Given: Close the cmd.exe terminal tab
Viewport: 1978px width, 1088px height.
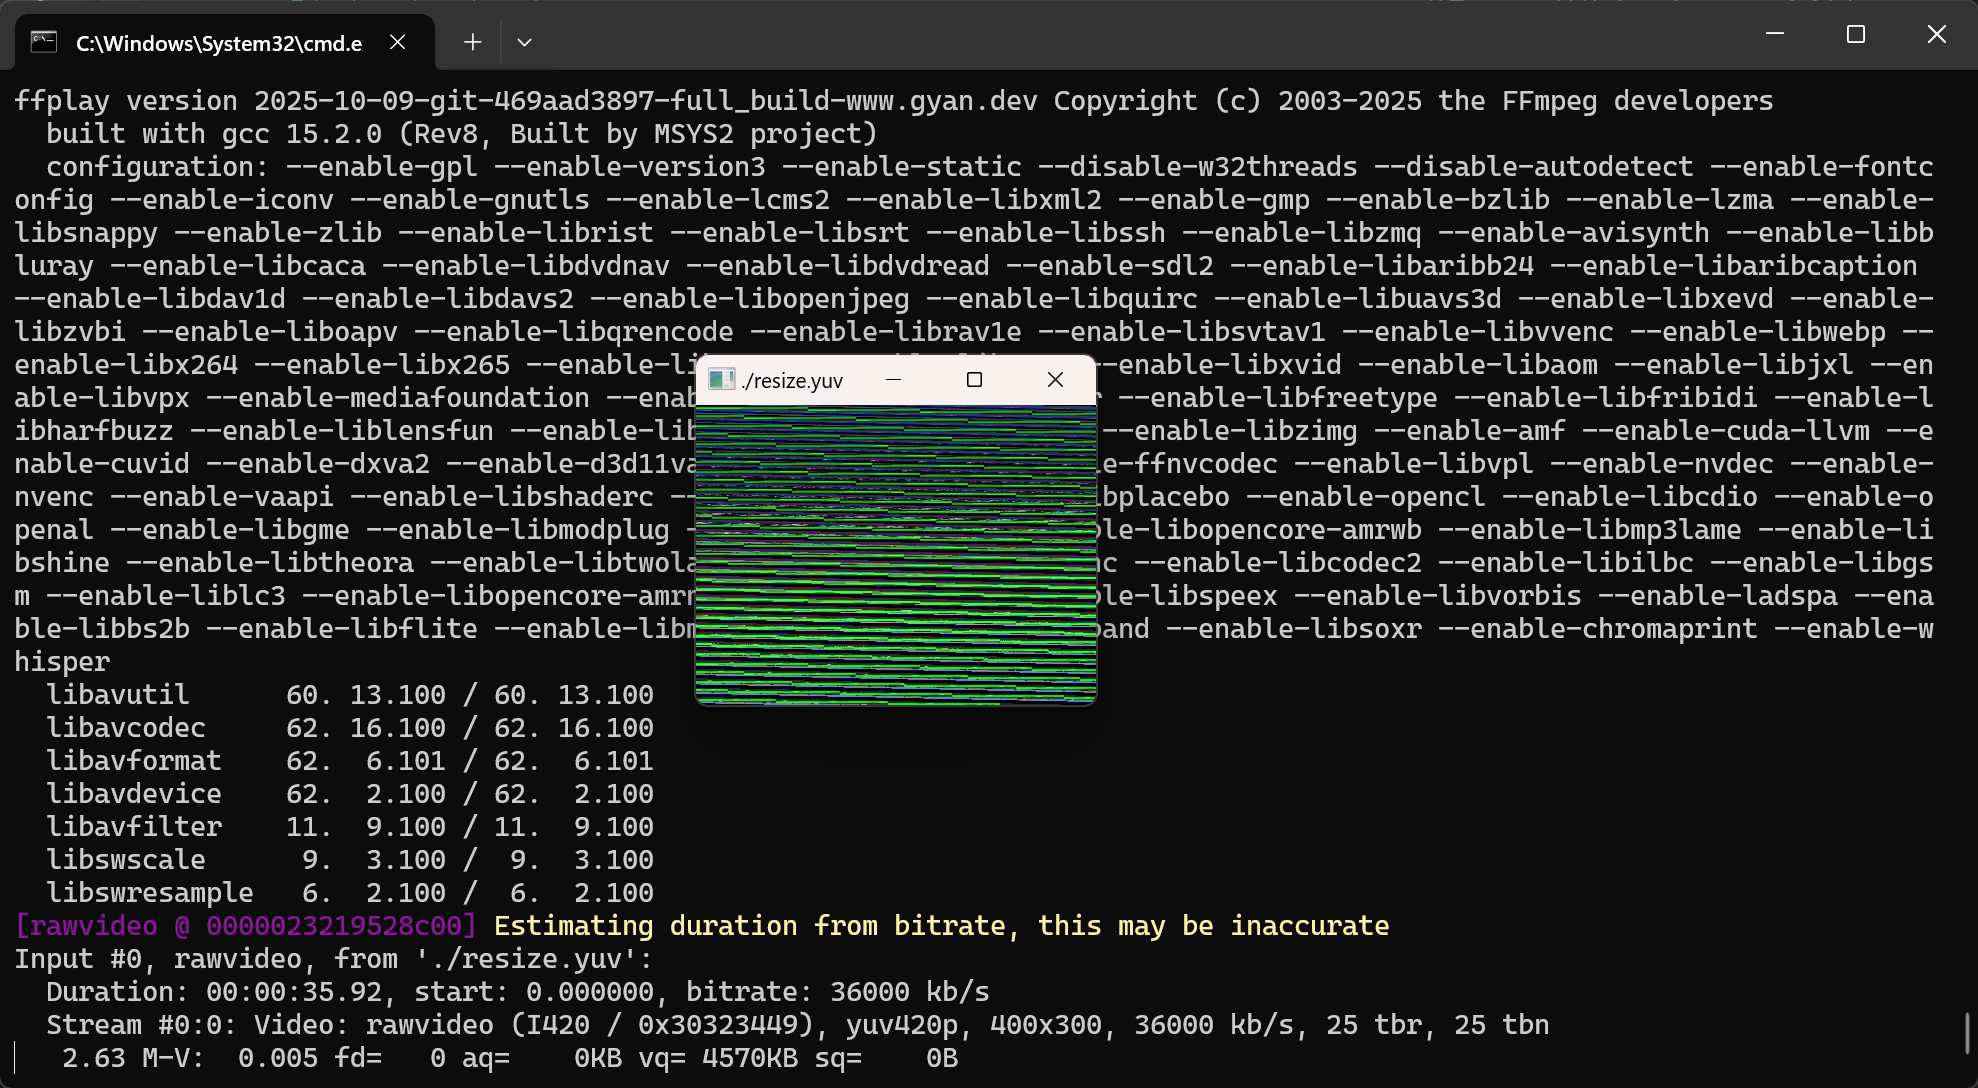Looking at the screenshot, I should [397, 42].
